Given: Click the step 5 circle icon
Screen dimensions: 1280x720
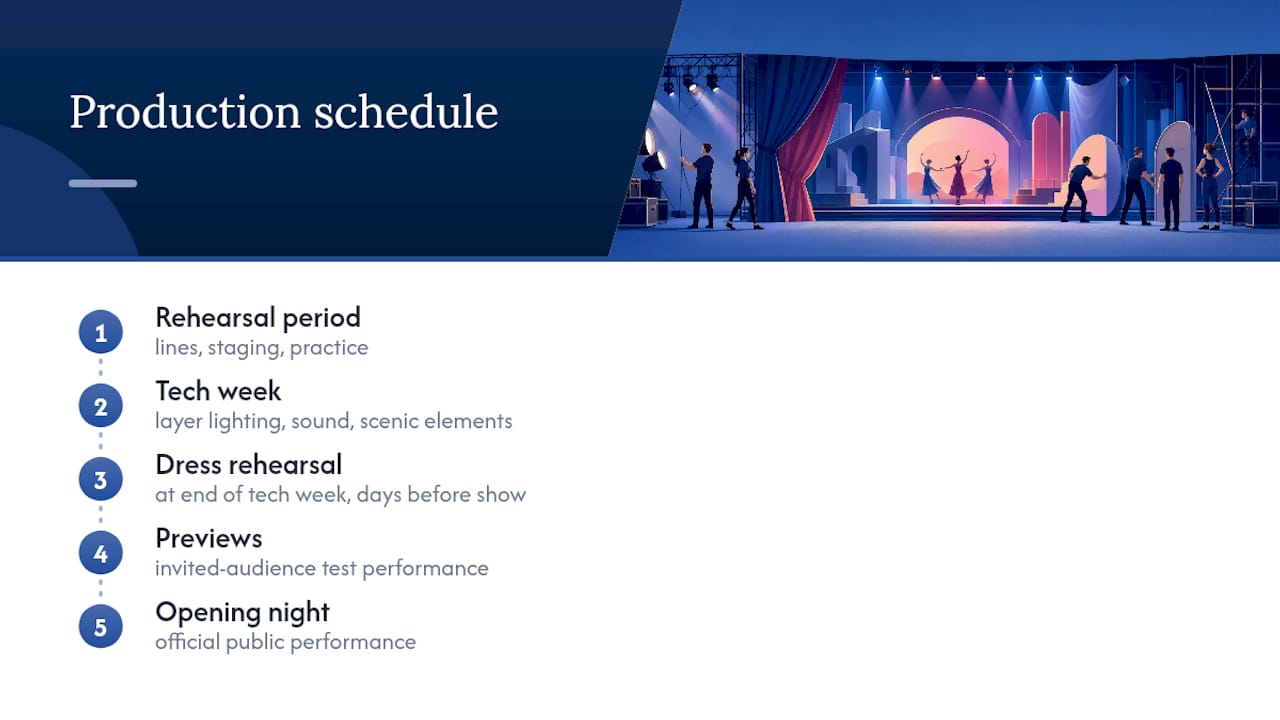Looking at the screenshot, I should point(100,626).
